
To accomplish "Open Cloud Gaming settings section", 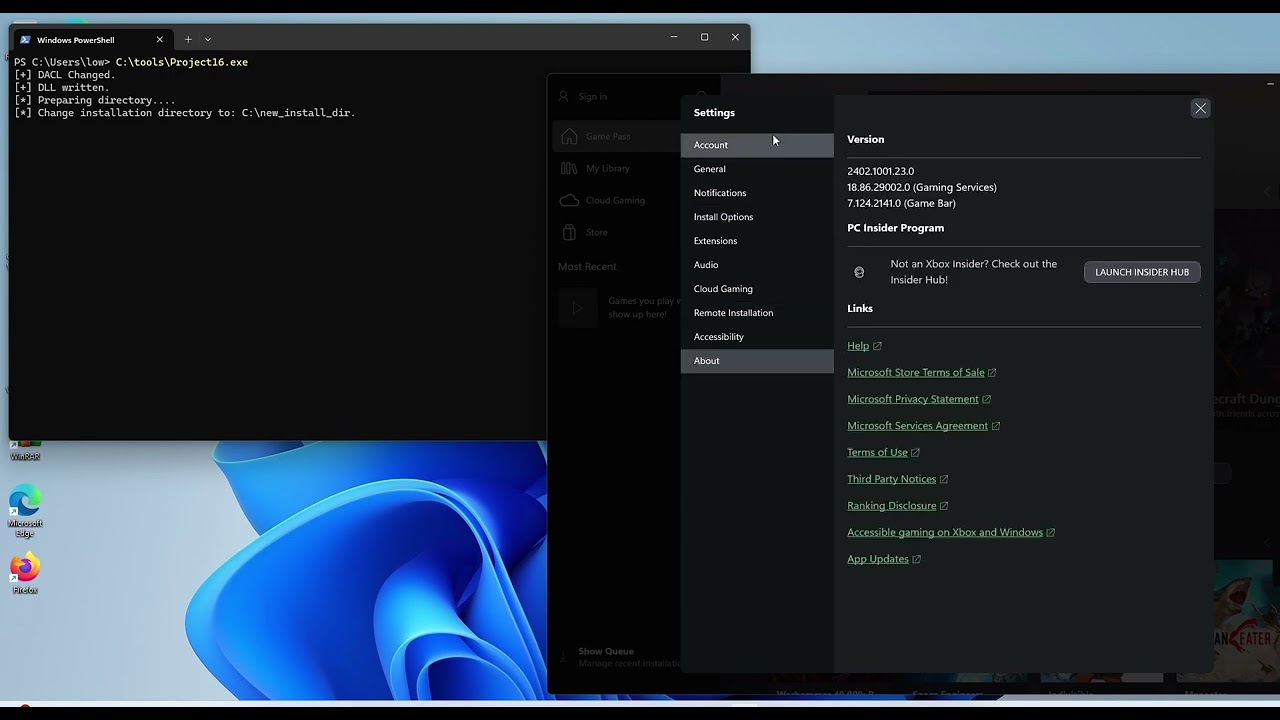I will [x=757, y=289].
